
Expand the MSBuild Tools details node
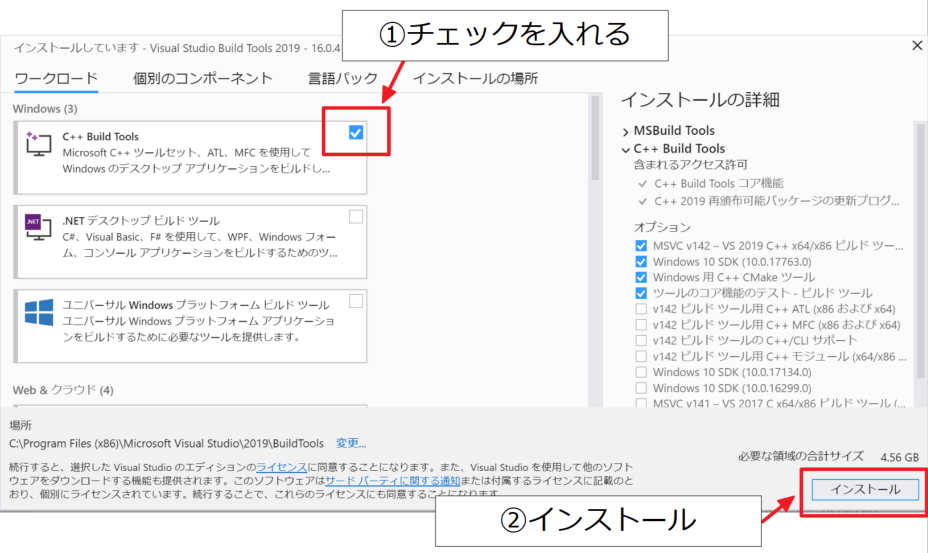626,131
